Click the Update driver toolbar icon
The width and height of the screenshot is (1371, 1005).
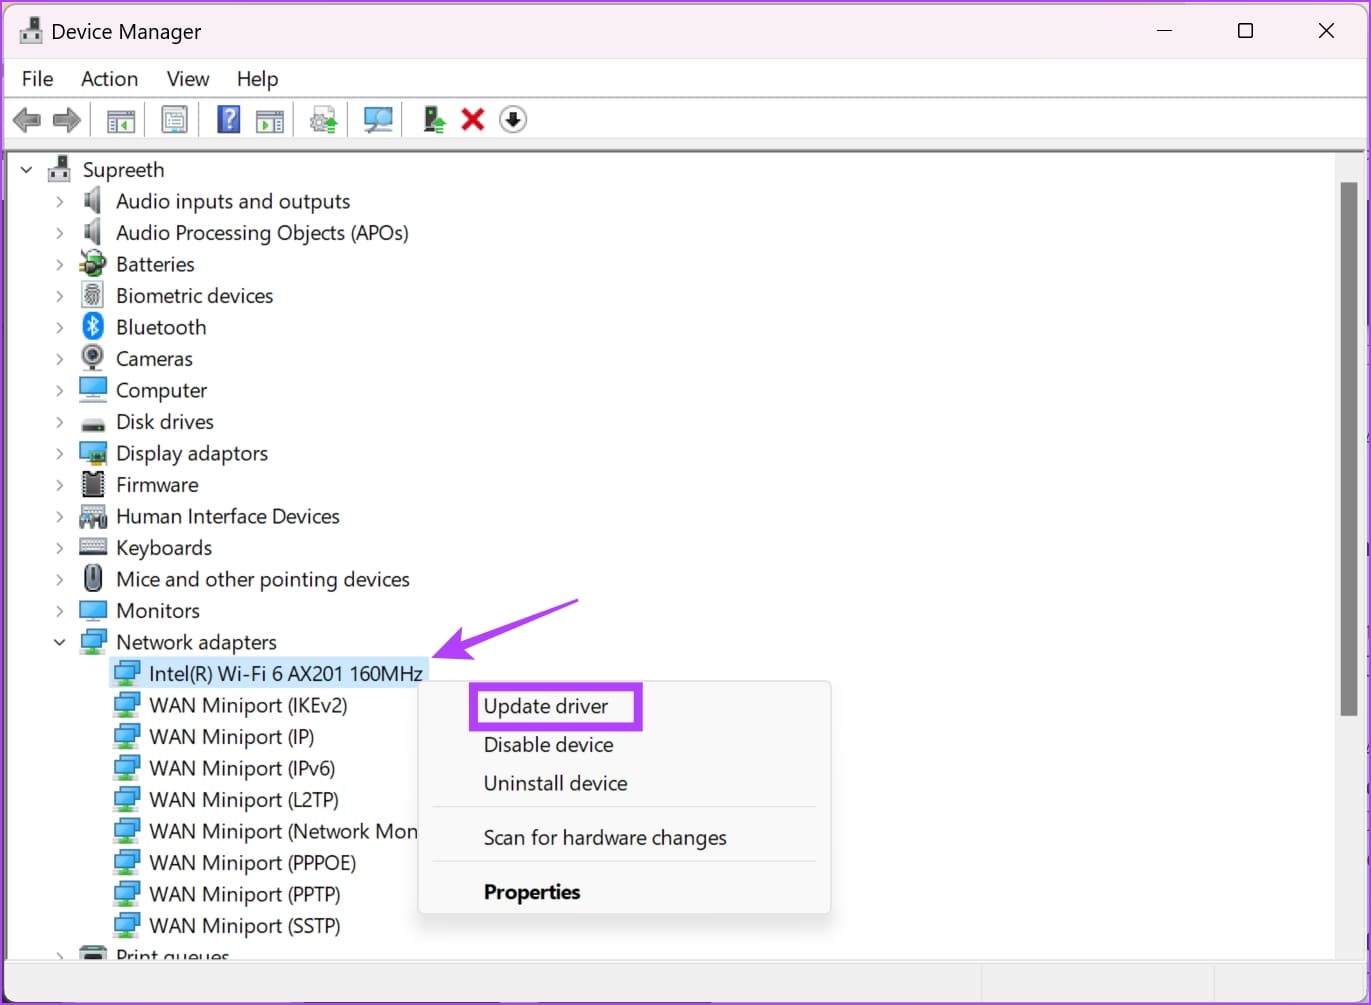click(324, 121)
